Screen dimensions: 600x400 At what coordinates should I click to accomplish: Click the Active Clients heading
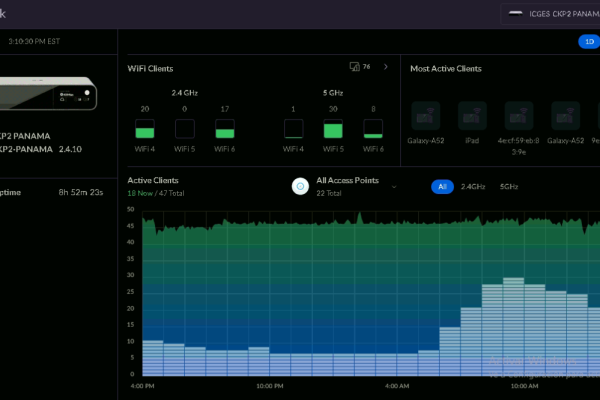(x=153, y=180)
